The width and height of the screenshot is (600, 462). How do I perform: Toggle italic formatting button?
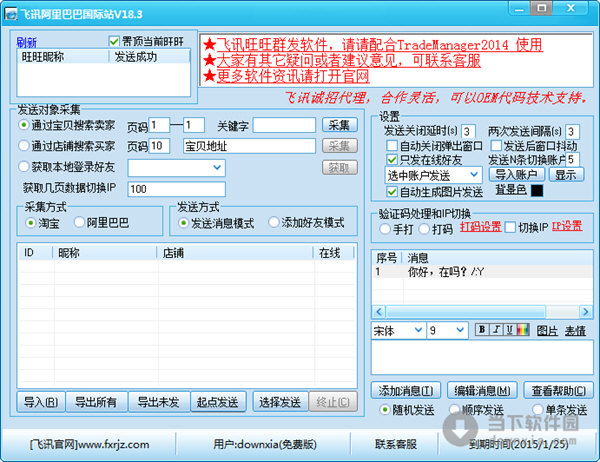pyautogui.click(x=496, y=330)
